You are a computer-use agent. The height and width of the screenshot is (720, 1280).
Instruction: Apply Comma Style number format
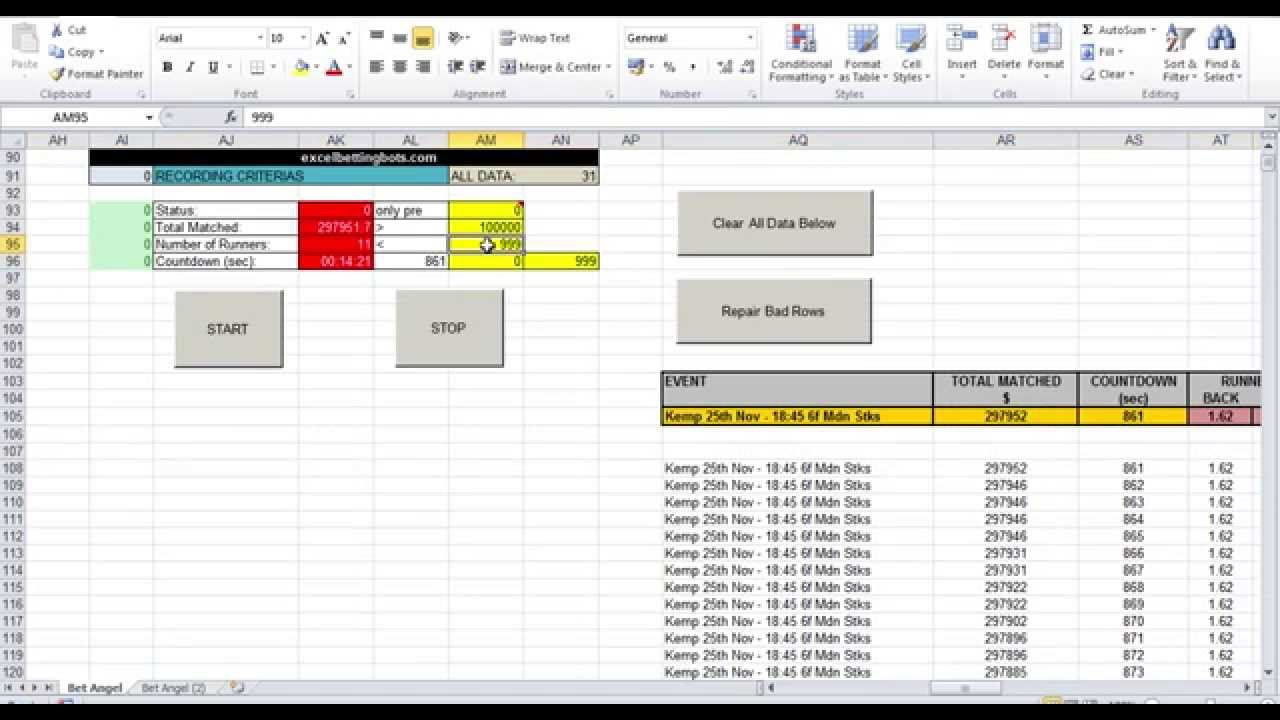693,67
